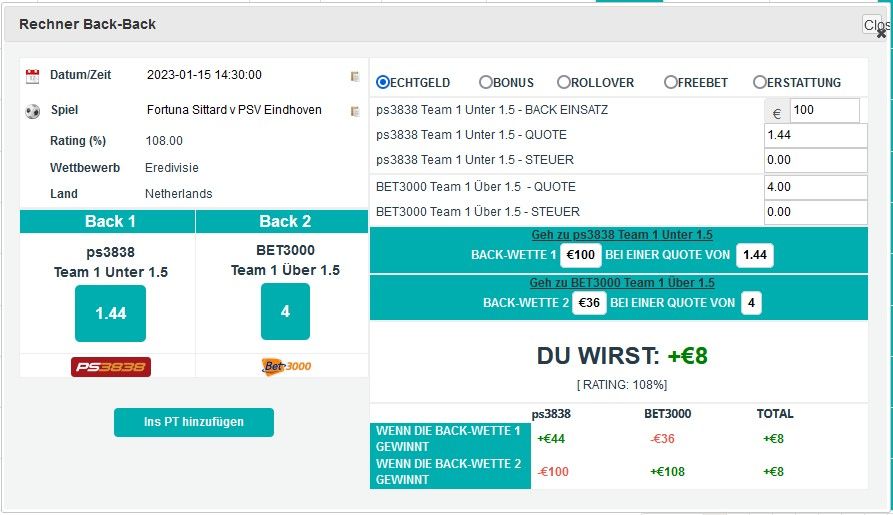893x515 pixels.
Task: Copy the Spiel name icon
Action: pyautogui.click(x=355, y=112)
